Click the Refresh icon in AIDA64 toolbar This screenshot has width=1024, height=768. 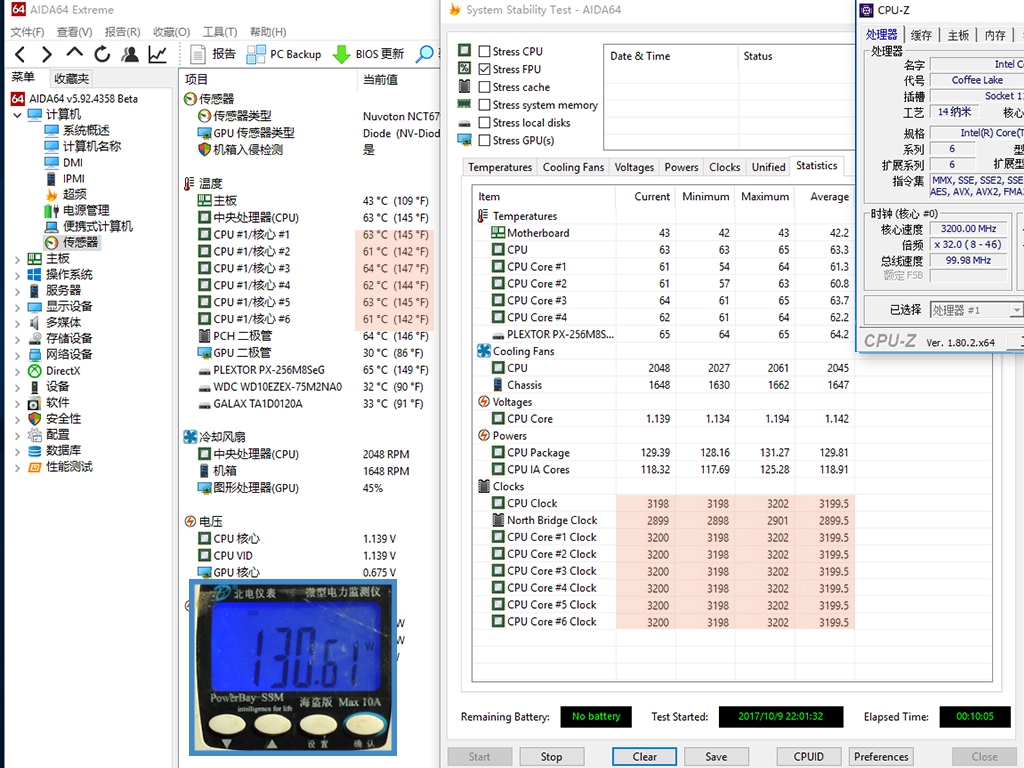coord(103,54)
